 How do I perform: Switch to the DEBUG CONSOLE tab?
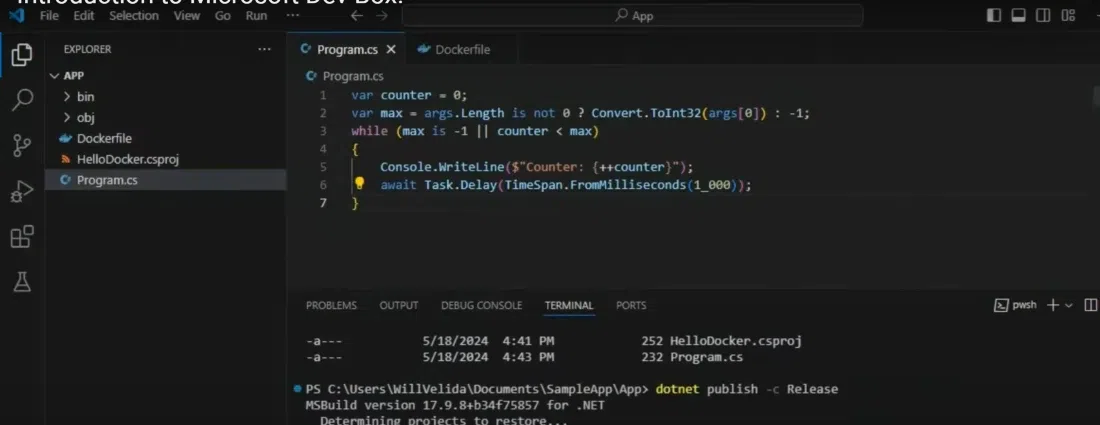point(481,306)
